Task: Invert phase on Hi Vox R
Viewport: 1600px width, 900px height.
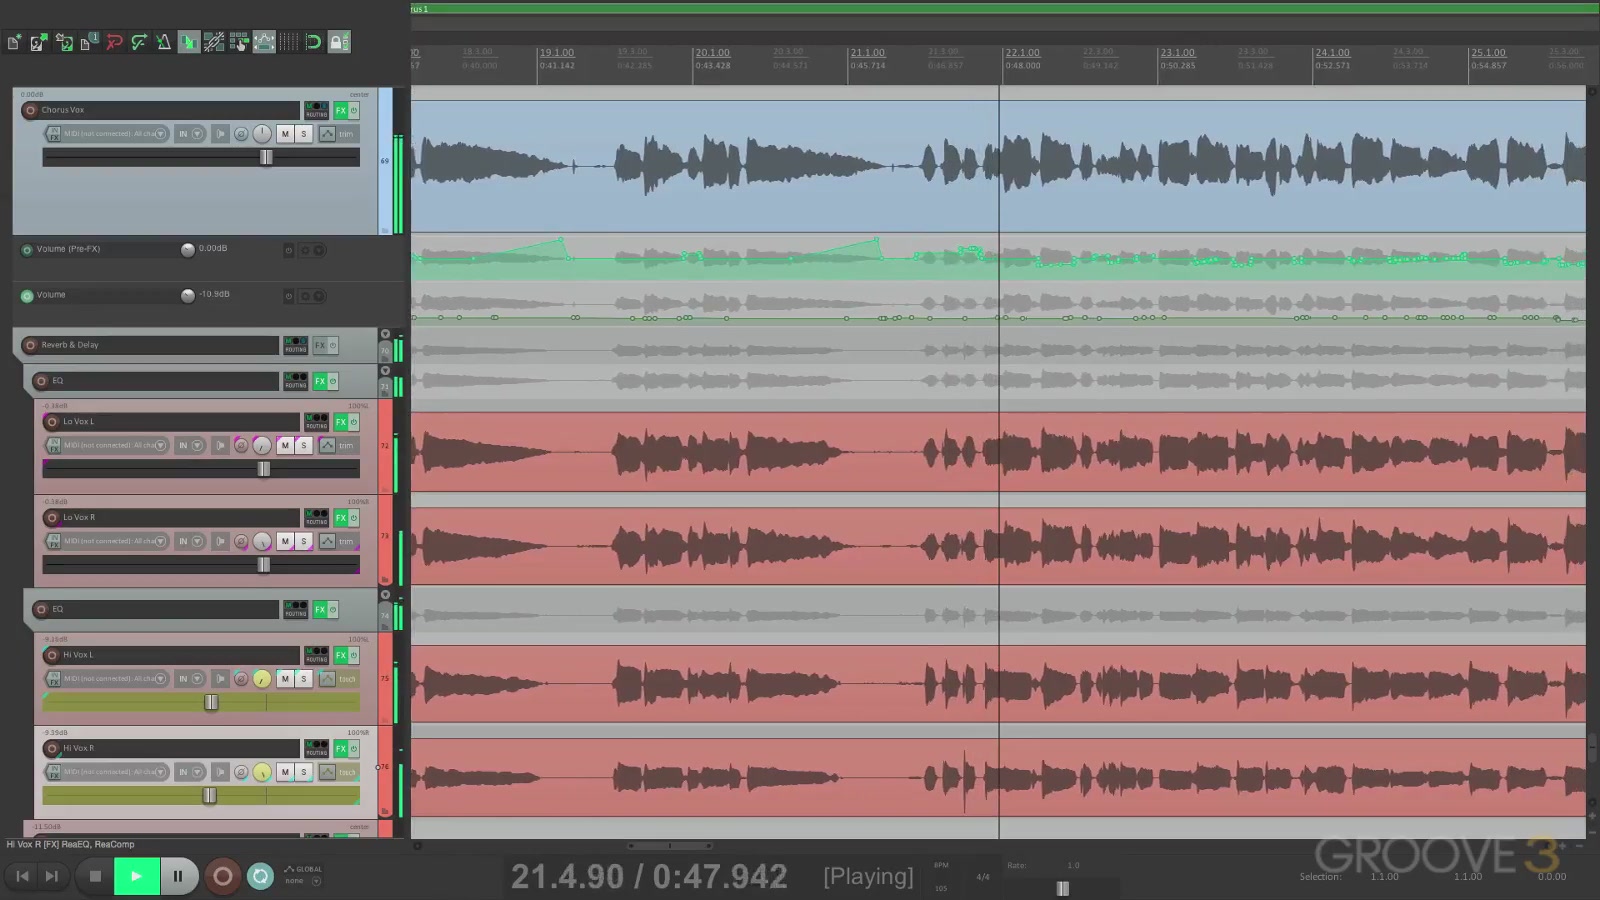Action: [241, 772]
